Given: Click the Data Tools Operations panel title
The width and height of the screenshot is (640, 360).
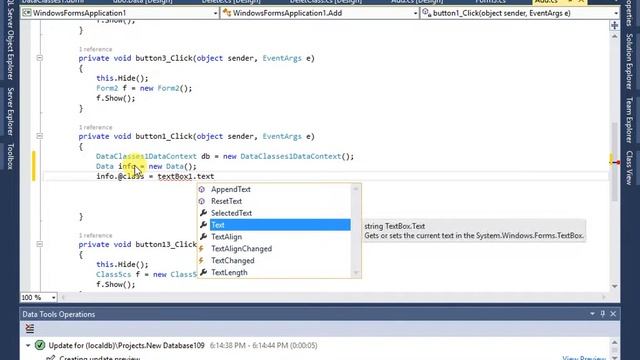Looking at the screenshot, I should pyautogui.click(x=59, y=314).
